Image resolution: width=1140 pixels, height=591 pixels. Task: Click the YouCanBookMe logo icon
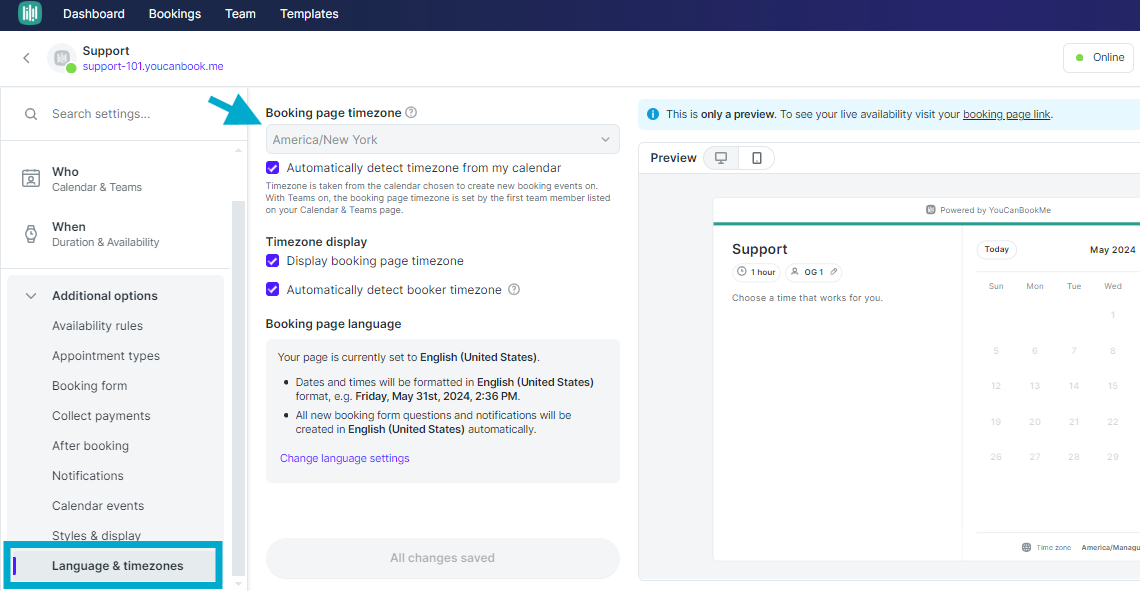(30, 13)
